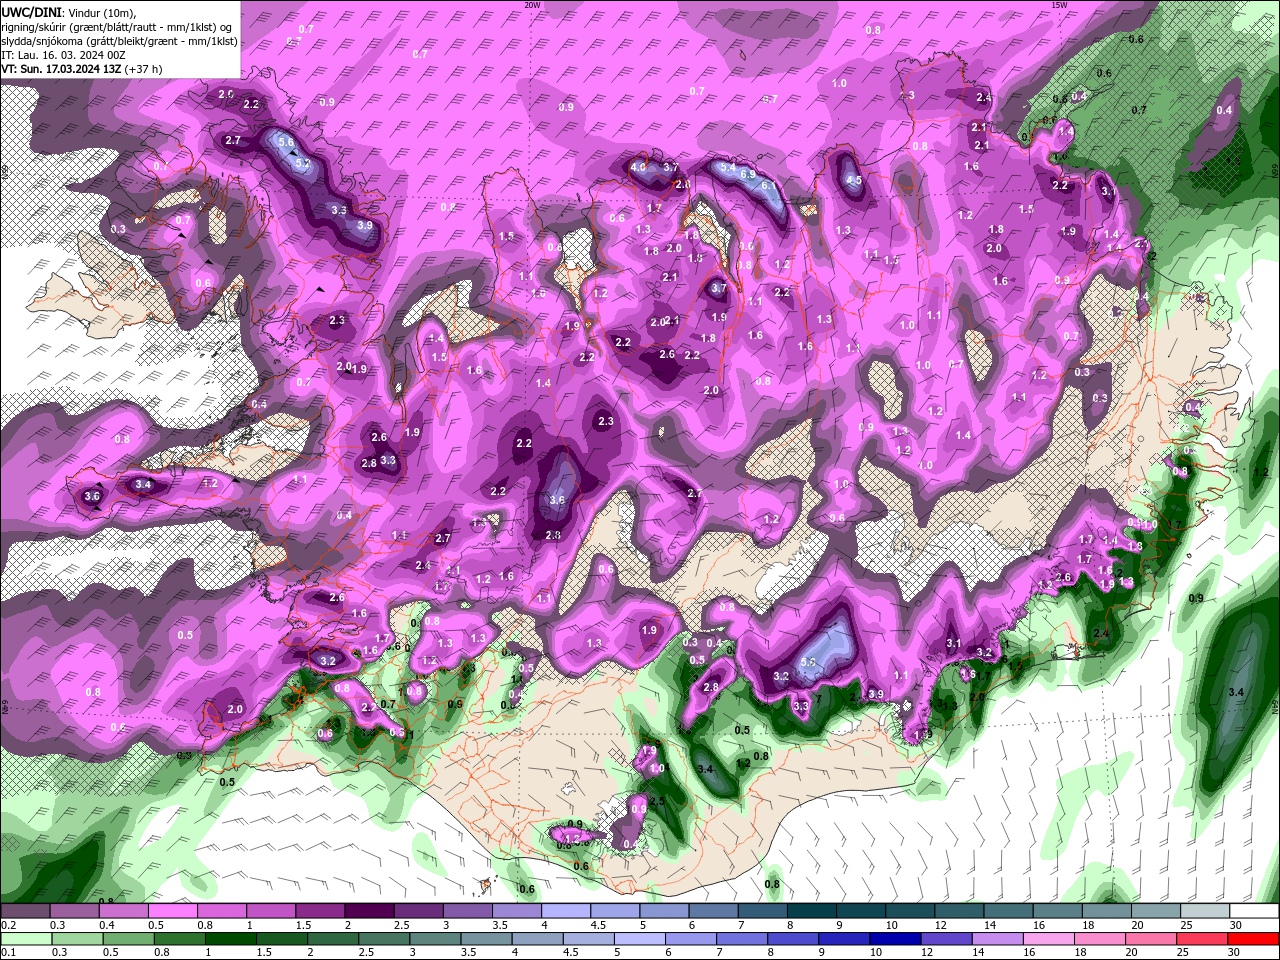Click the '(+37 h)' forecast offset text
1280x960 pixels.
tap(144, 69)
